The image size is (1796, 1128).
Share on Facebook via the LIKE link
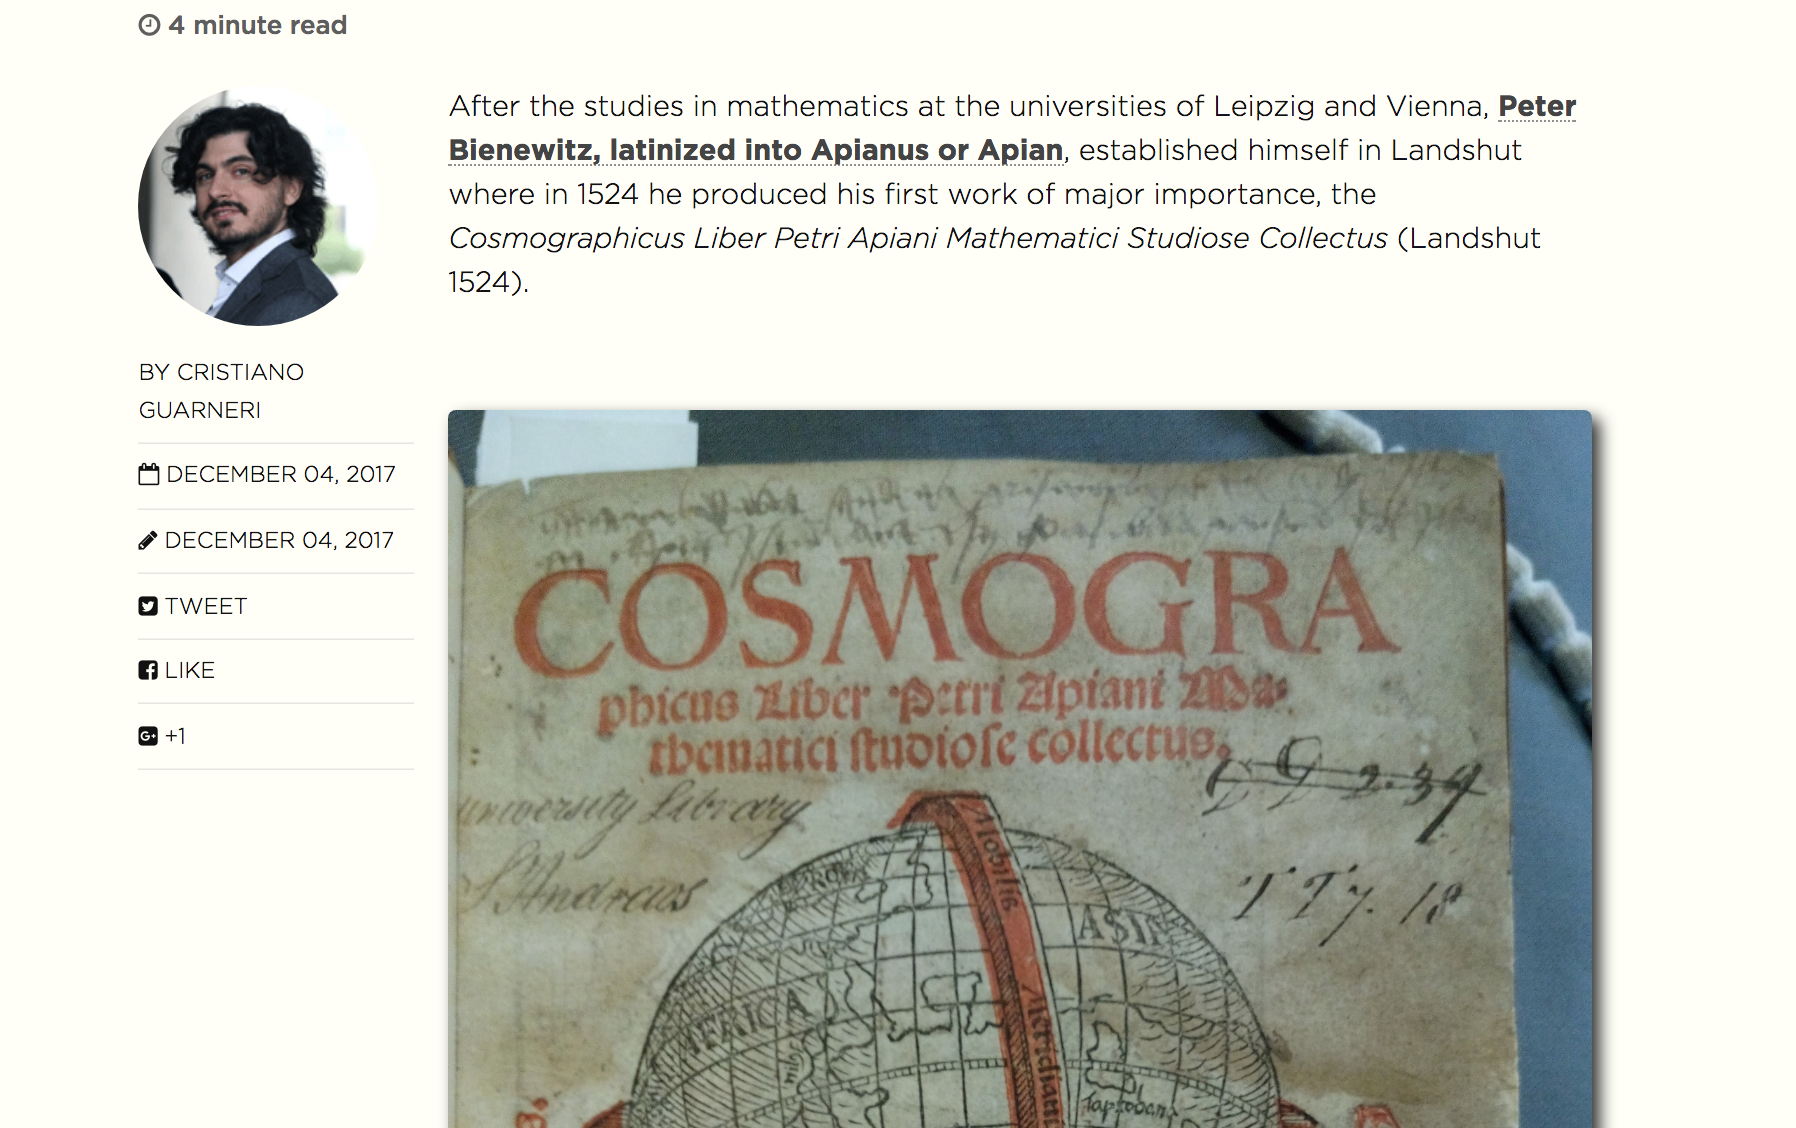coord(177,670)
